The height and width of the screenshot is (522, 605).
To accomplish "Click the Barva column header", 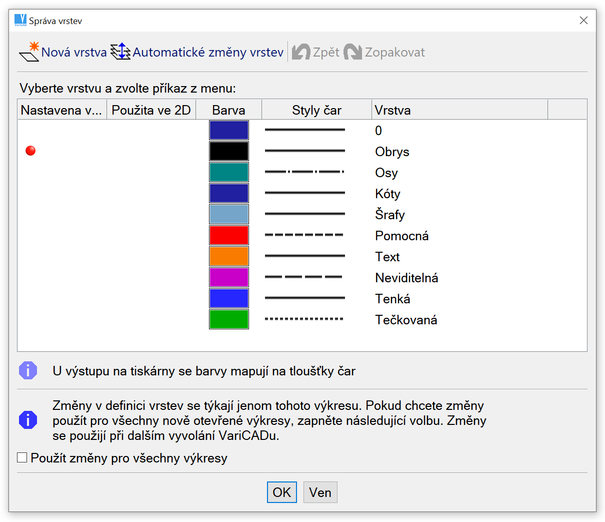I will point(228,110).
